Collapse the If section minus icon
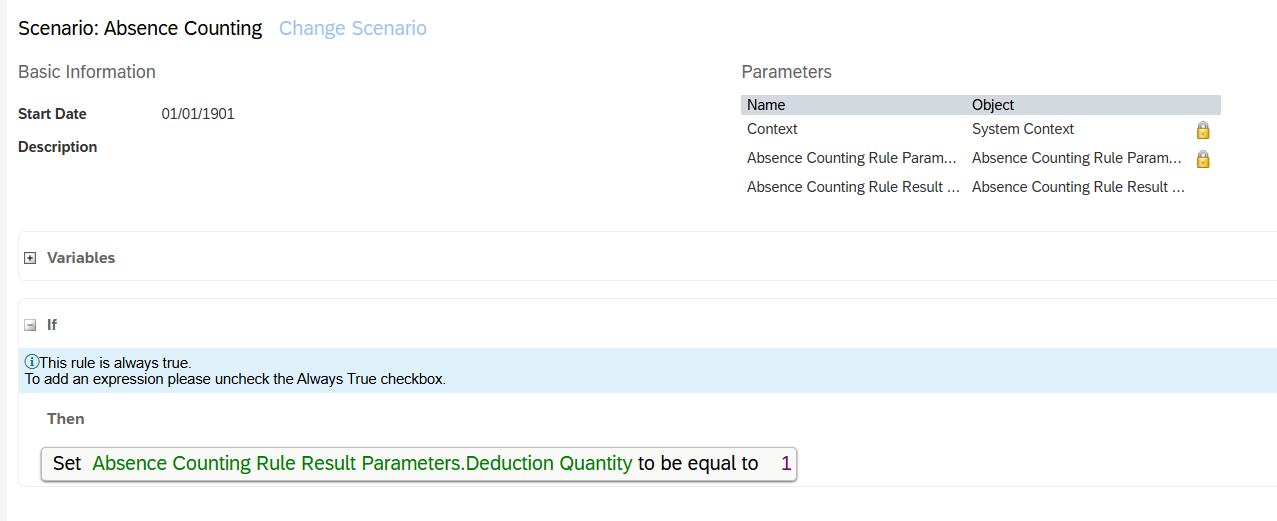The height and width of the screenshot is (521, 1277). [30, 325]
